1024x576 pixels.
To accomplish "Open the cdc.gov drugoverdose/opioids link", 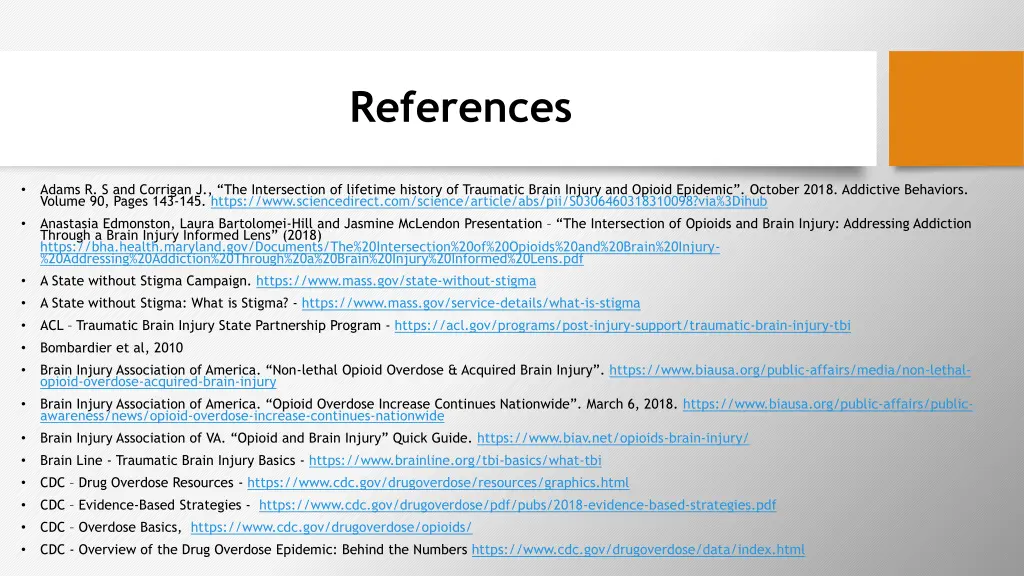I will click(331, 527).
